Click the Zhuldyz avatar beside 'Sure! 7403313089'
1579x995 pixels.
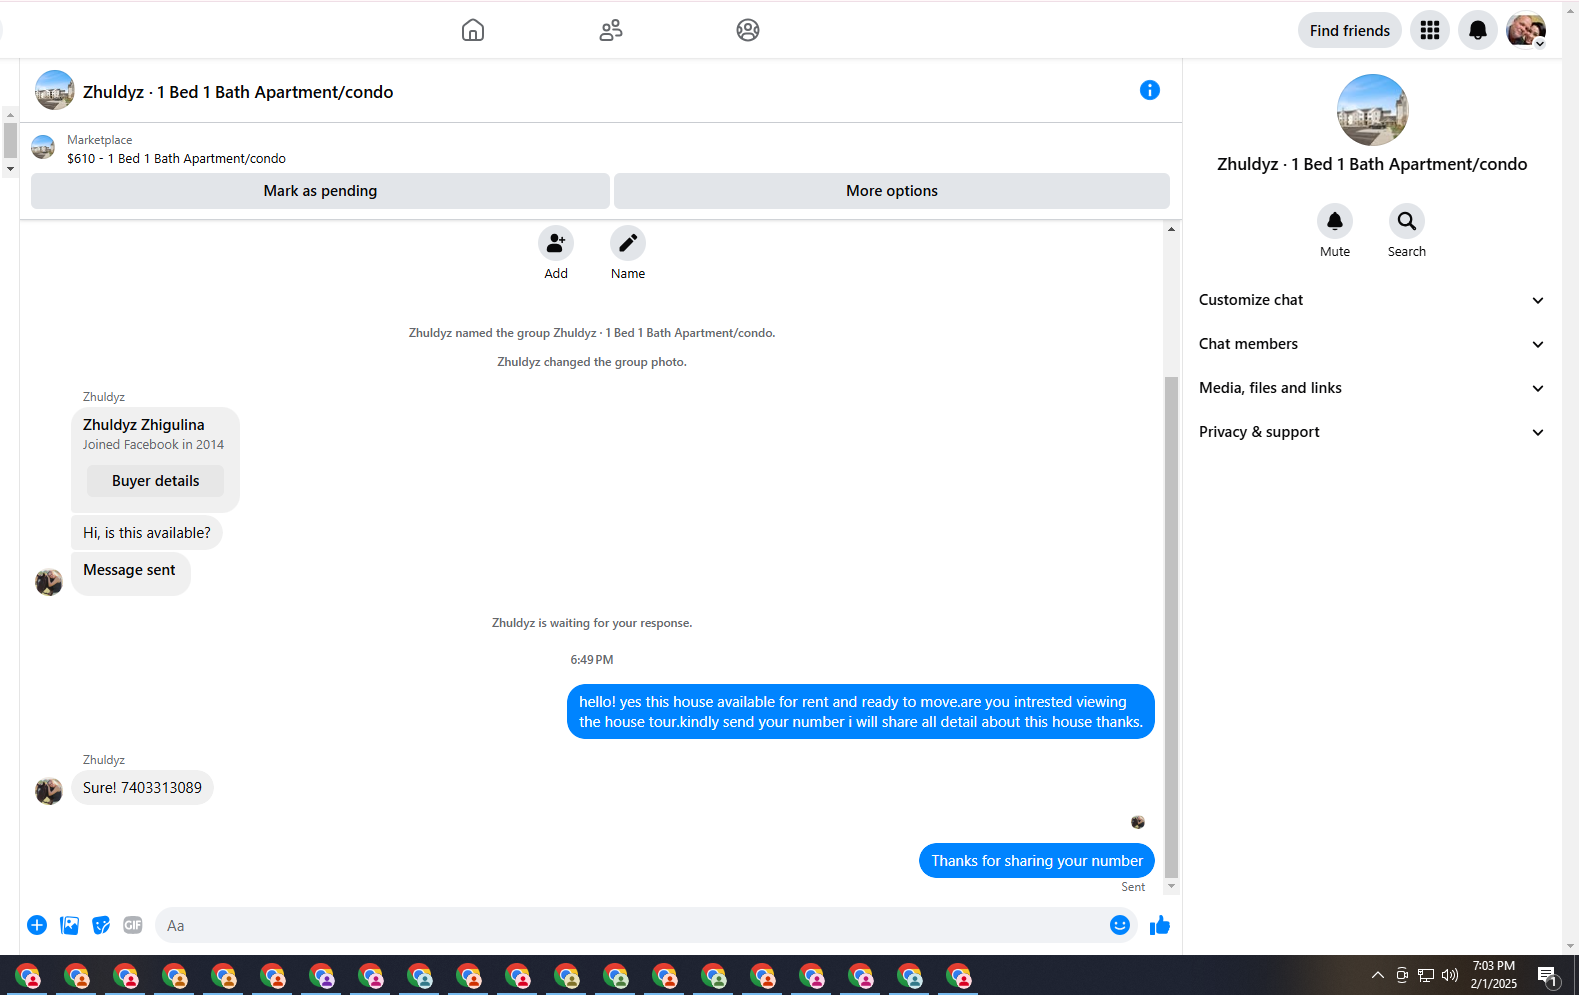coord(49,791)
